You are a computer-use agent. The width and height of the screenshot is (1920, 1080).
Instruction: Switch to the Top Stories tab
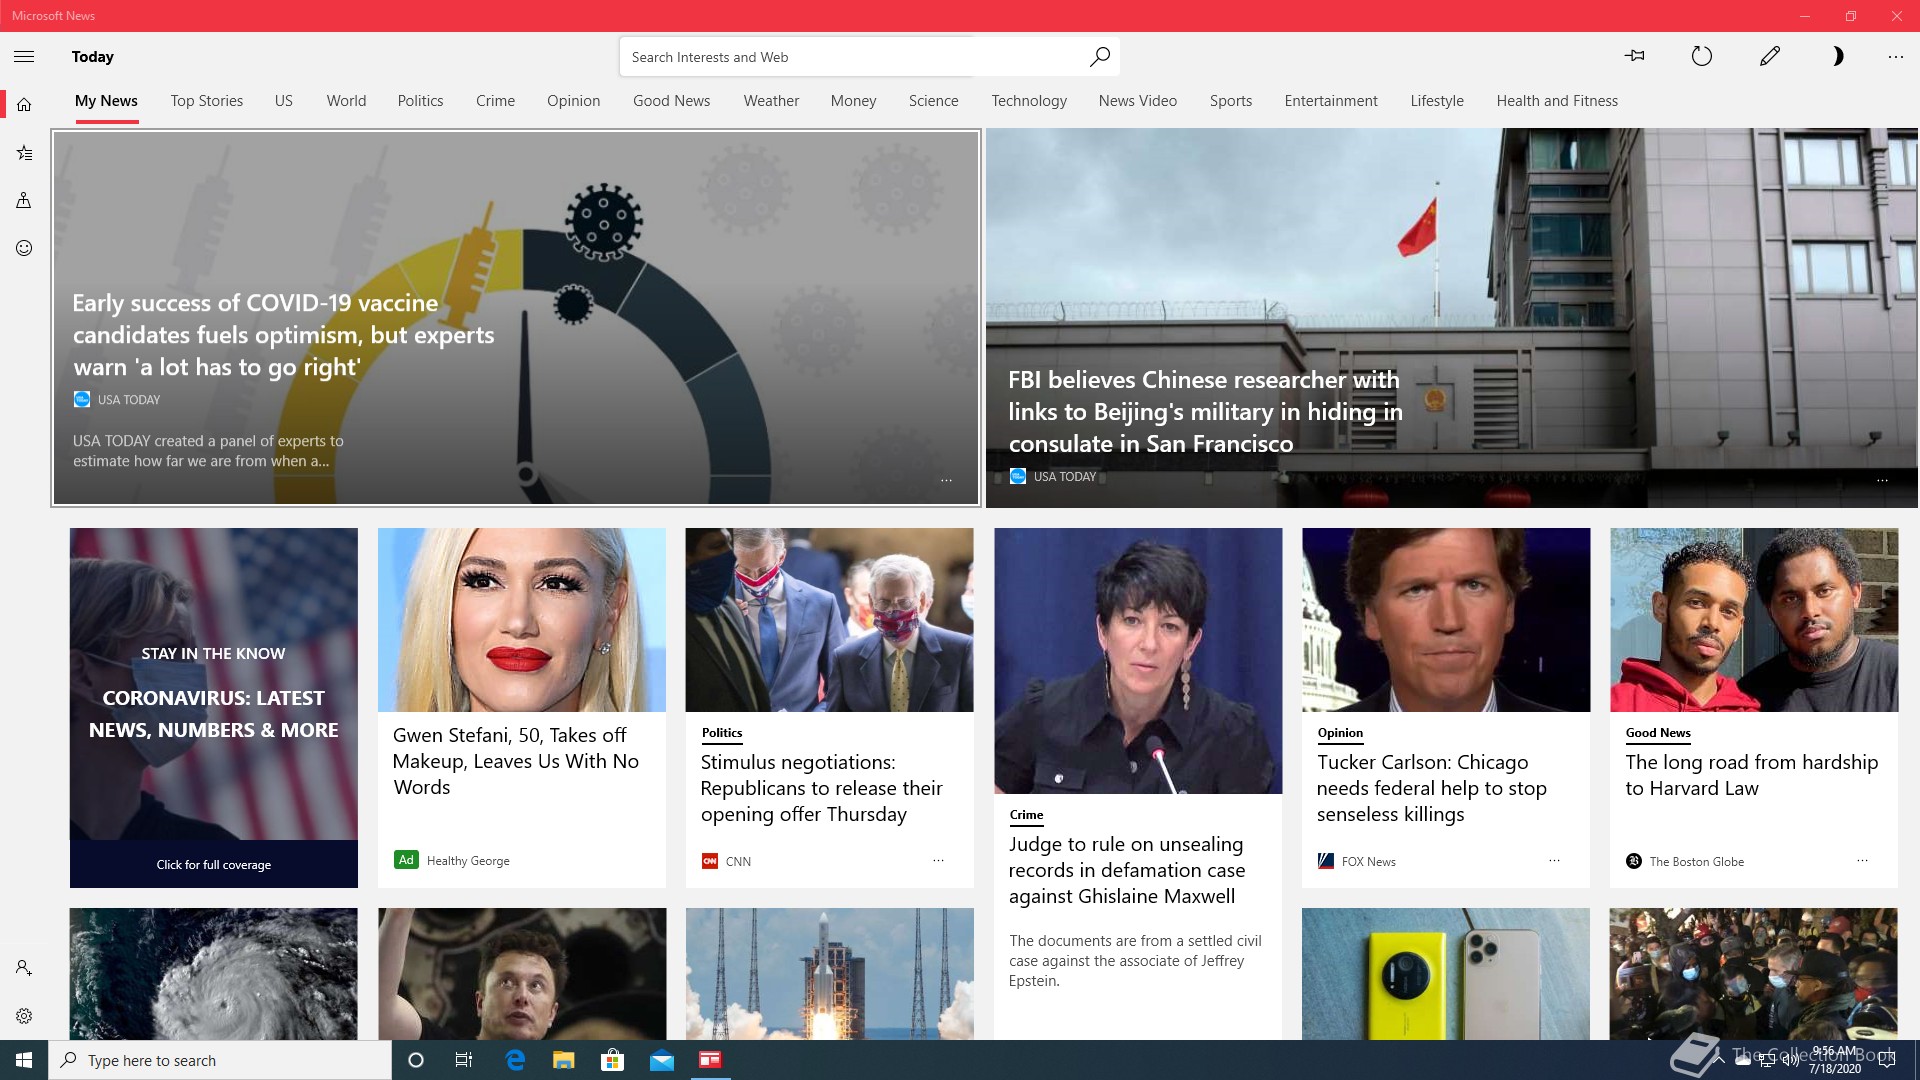point(207,101)
